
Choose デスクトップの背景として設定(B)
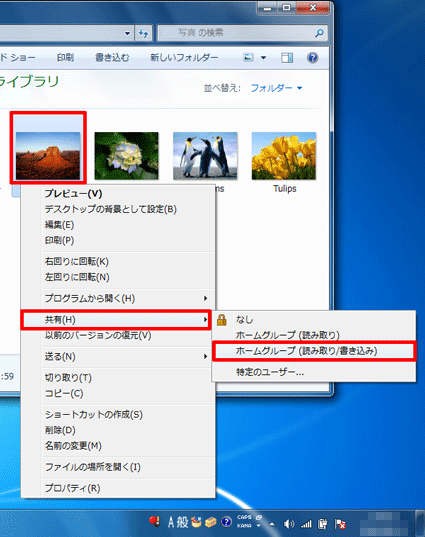118,209
